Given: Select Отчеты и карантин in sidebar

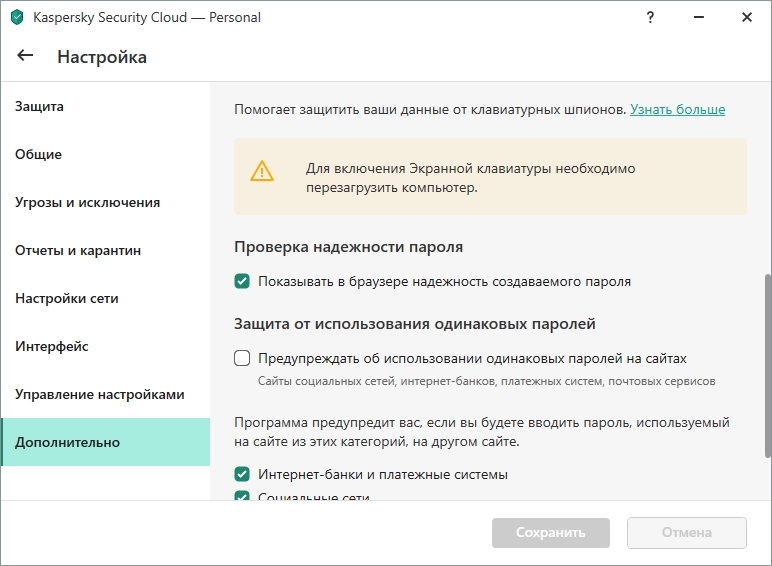Looking at the screenshot, I should click(x=105, y=250).
